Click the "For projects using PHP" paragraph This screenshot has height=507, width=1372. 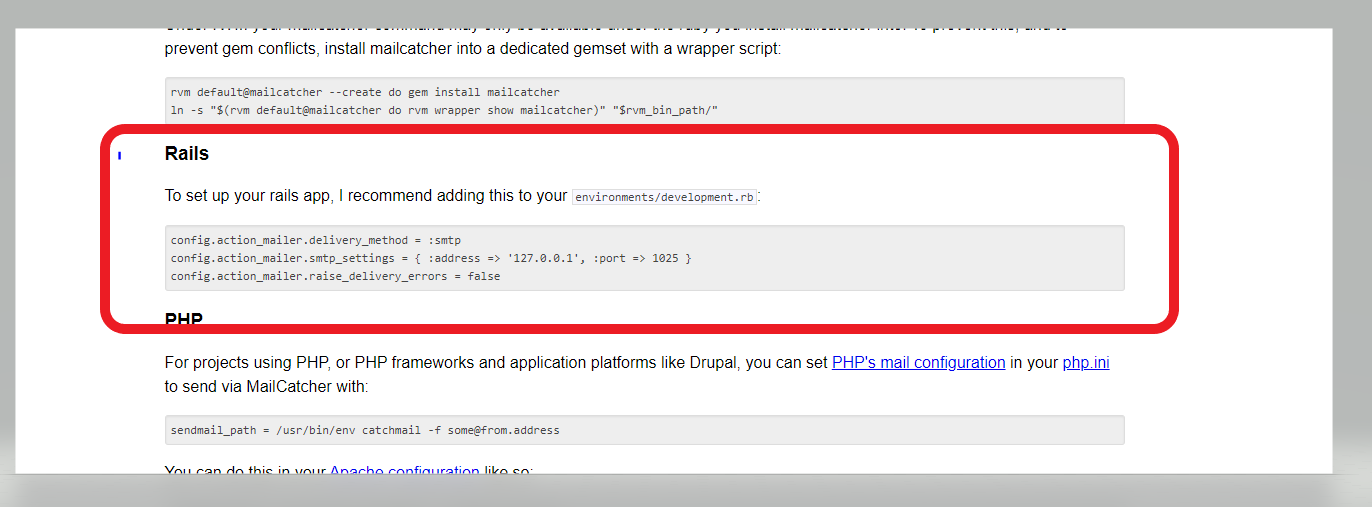pyautogui.click(x=637, y=374)
